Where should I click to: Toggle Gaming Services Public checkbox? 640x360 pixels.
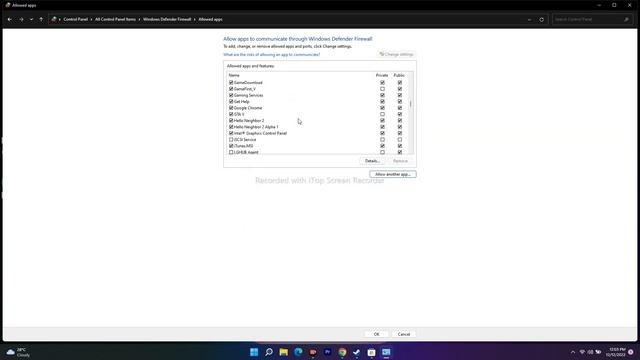(x=400, y=95)
